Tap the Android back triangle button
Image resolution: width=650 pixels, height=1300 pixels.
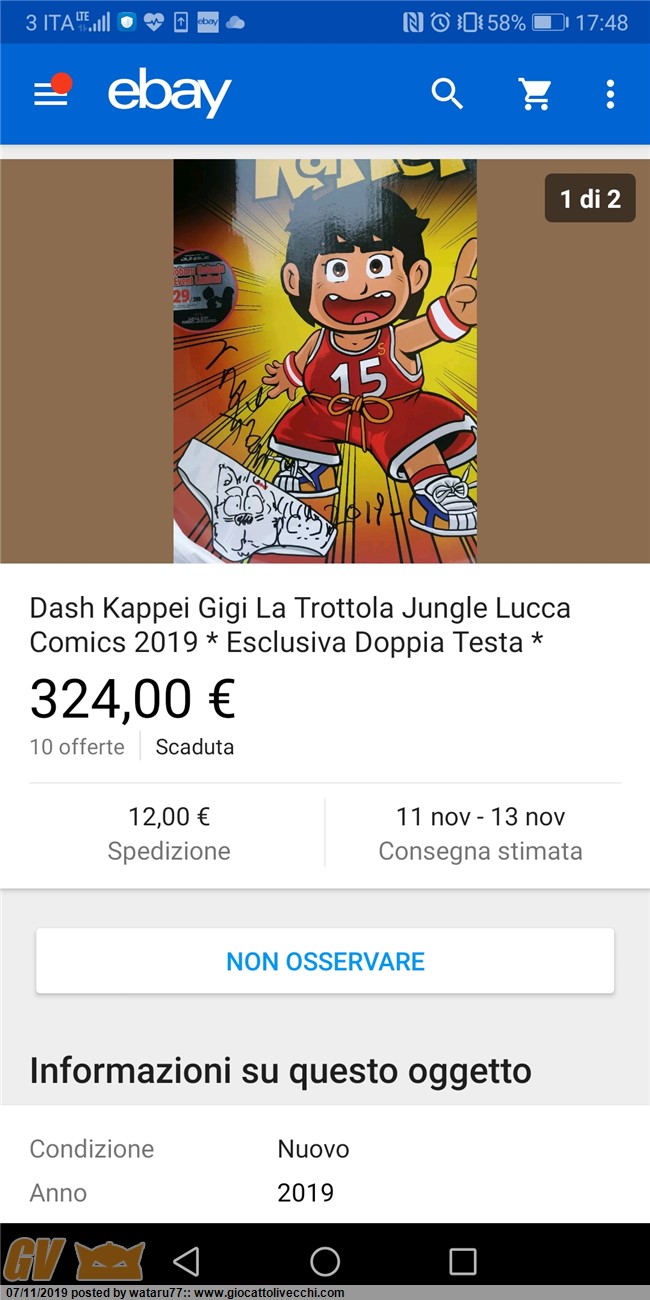point(187,1261)
